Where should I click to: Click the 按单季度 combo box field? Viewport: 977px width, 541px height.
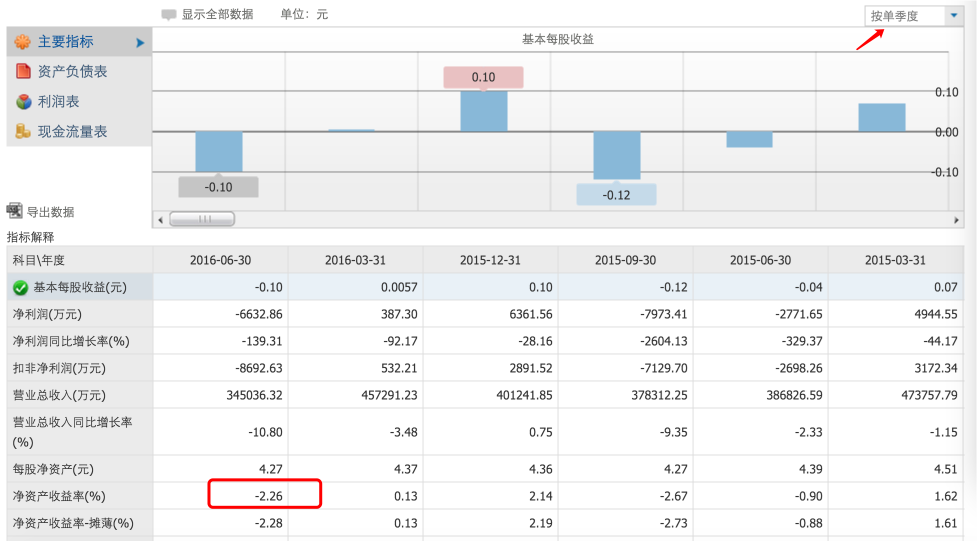pos(913,16)
